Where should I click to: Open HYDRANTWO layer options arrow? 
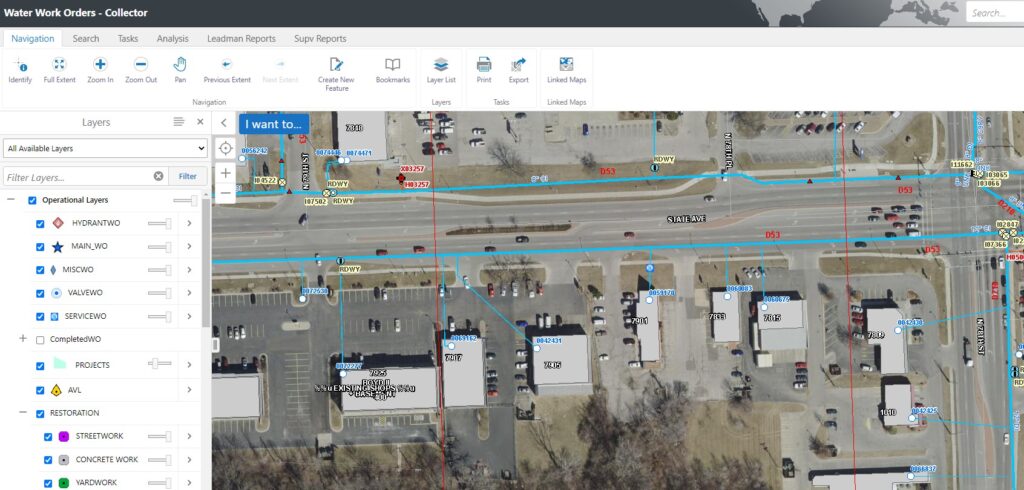189,223
